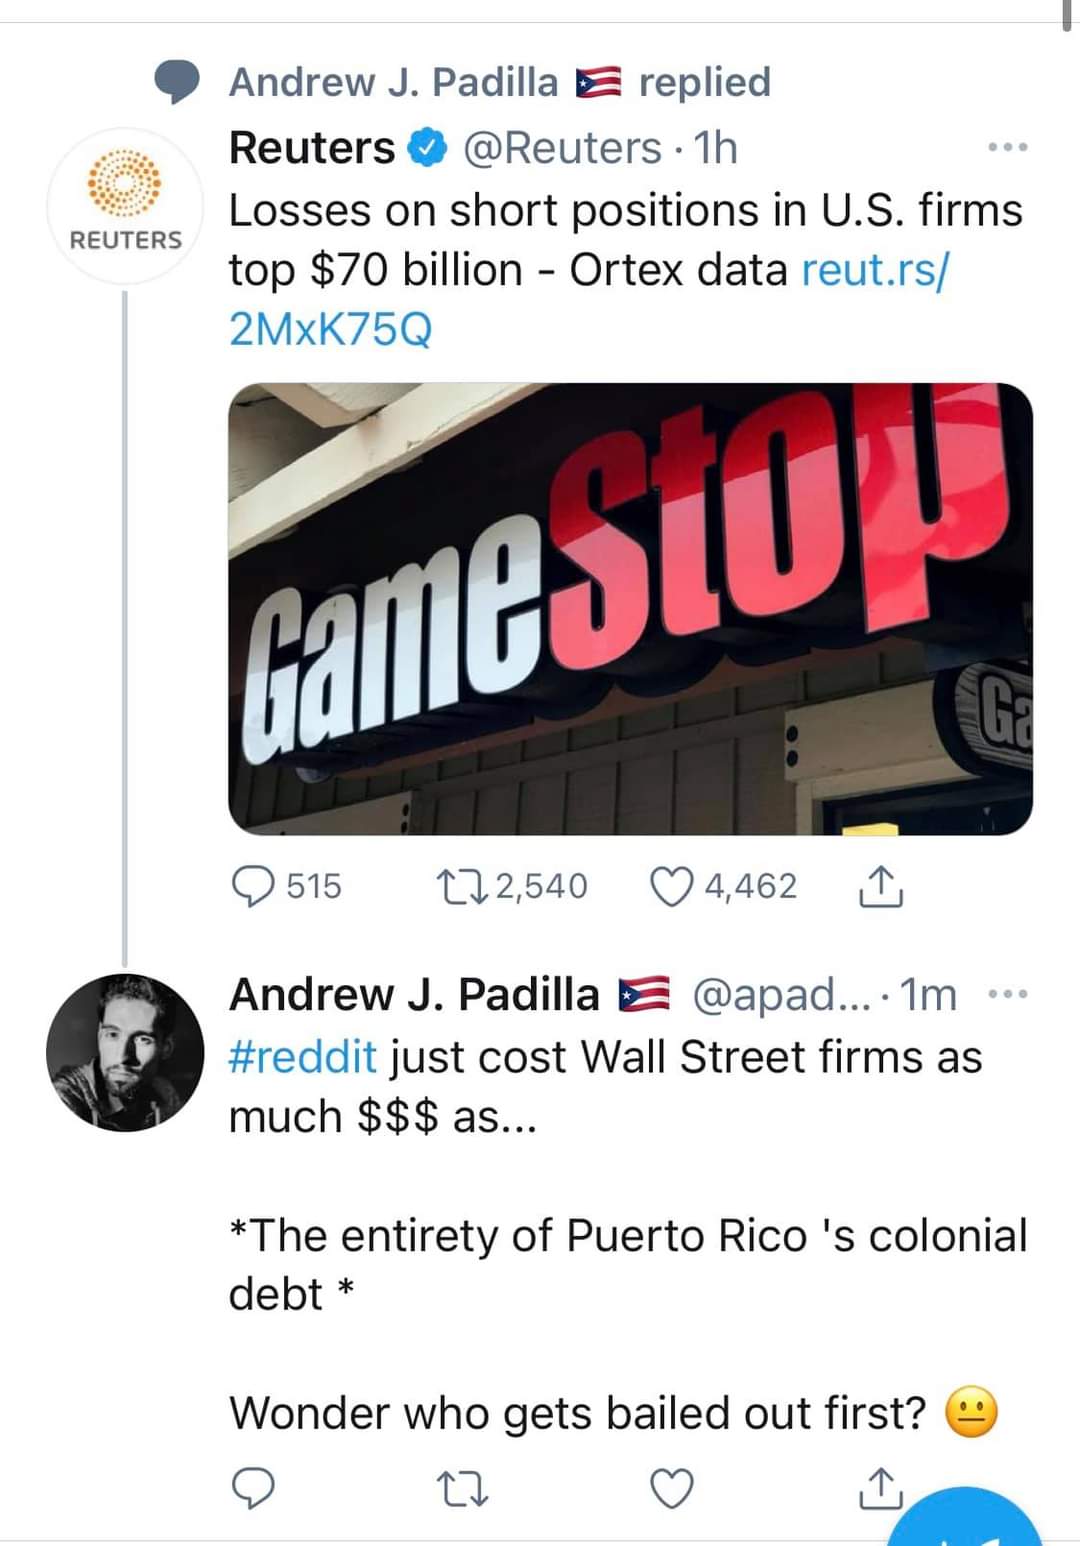Open the @Reuters handle
This screenshot has width=1080, height=1546.
pyautogui.click(x=561, y=148)
